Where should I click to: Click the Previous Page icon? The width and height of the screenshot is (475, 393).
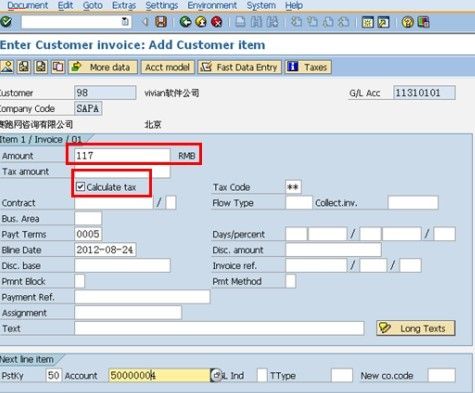coord(312,22)
